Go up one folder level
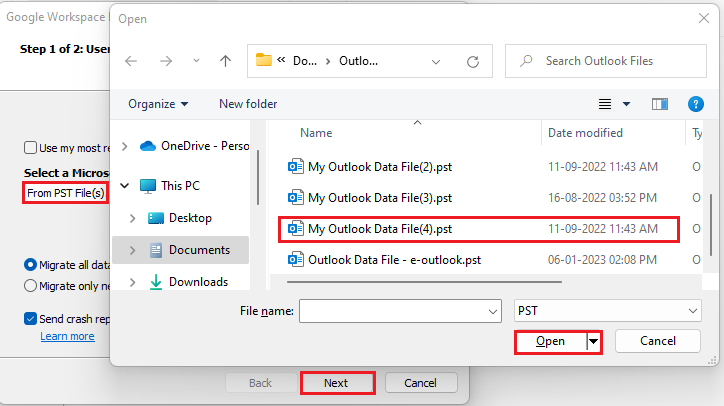Viewport: 724px width, 406px height. pyautogui.click(x=225, y=61)
